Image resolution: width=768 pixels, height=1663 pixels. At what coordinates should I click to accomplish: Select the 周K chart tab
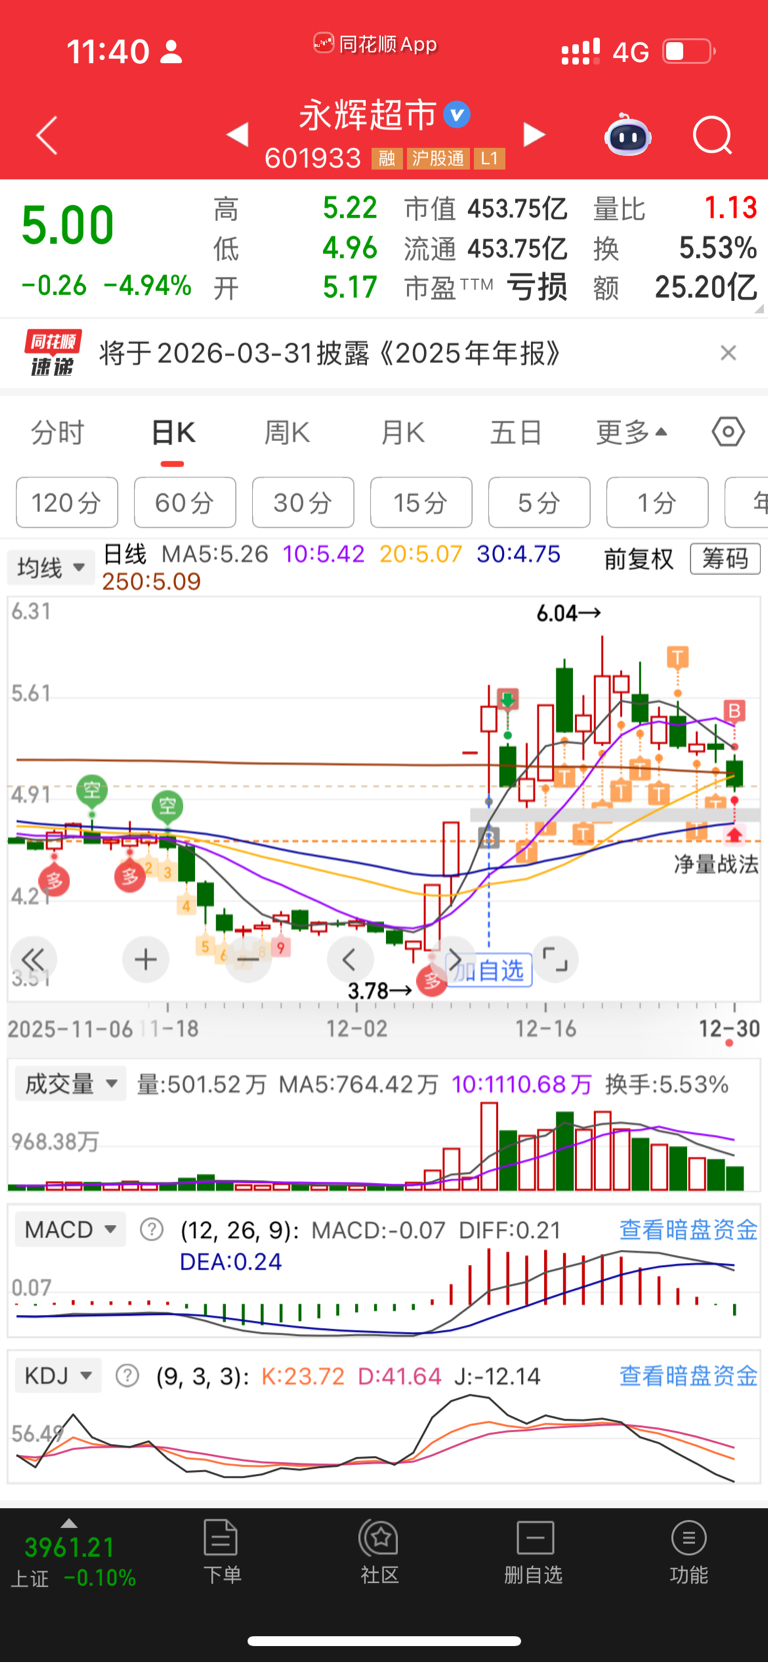pyautogui.click(x=287, y=433)
